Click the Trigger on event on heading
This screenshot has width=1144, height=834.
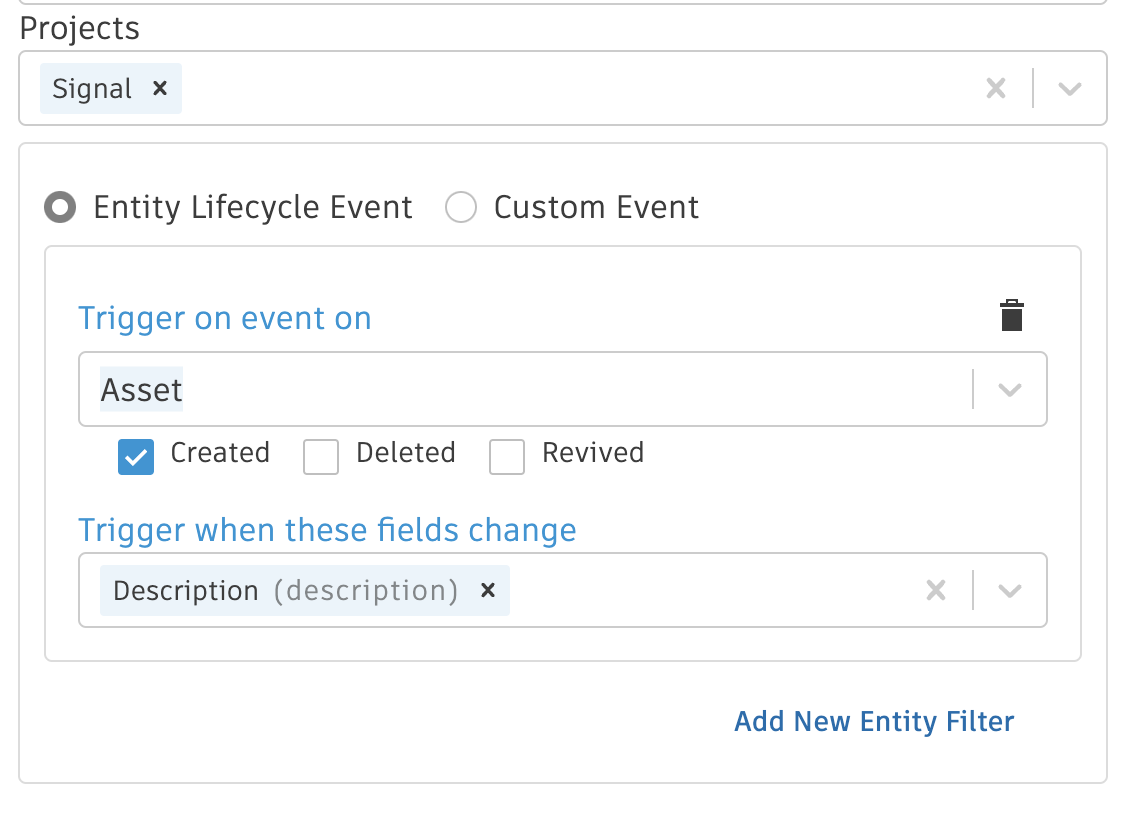pyautogui.click(x=224, y=318)
